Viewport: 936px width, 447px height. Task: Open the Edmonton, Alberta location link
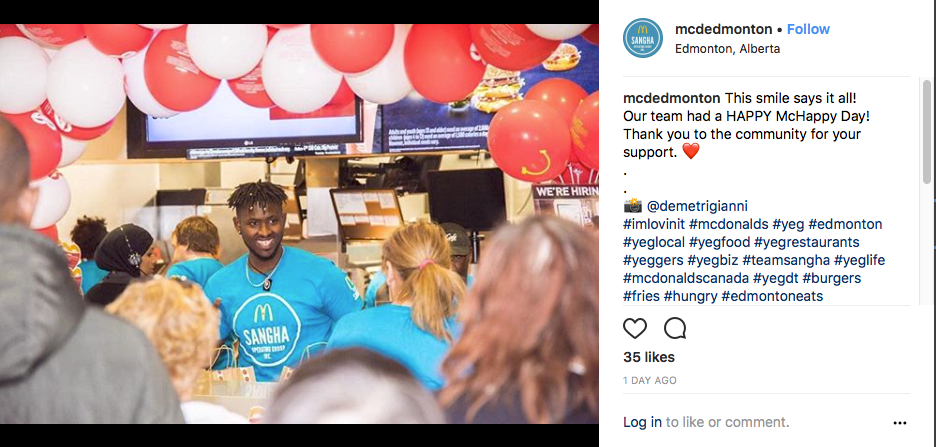click(x=727, y=49)
